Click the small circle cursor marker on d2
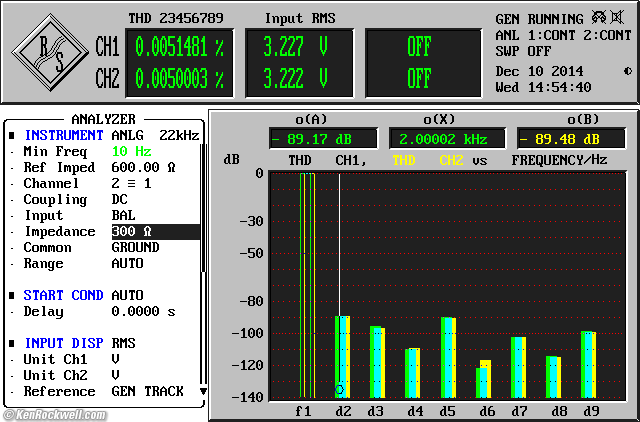 (339, 389)
